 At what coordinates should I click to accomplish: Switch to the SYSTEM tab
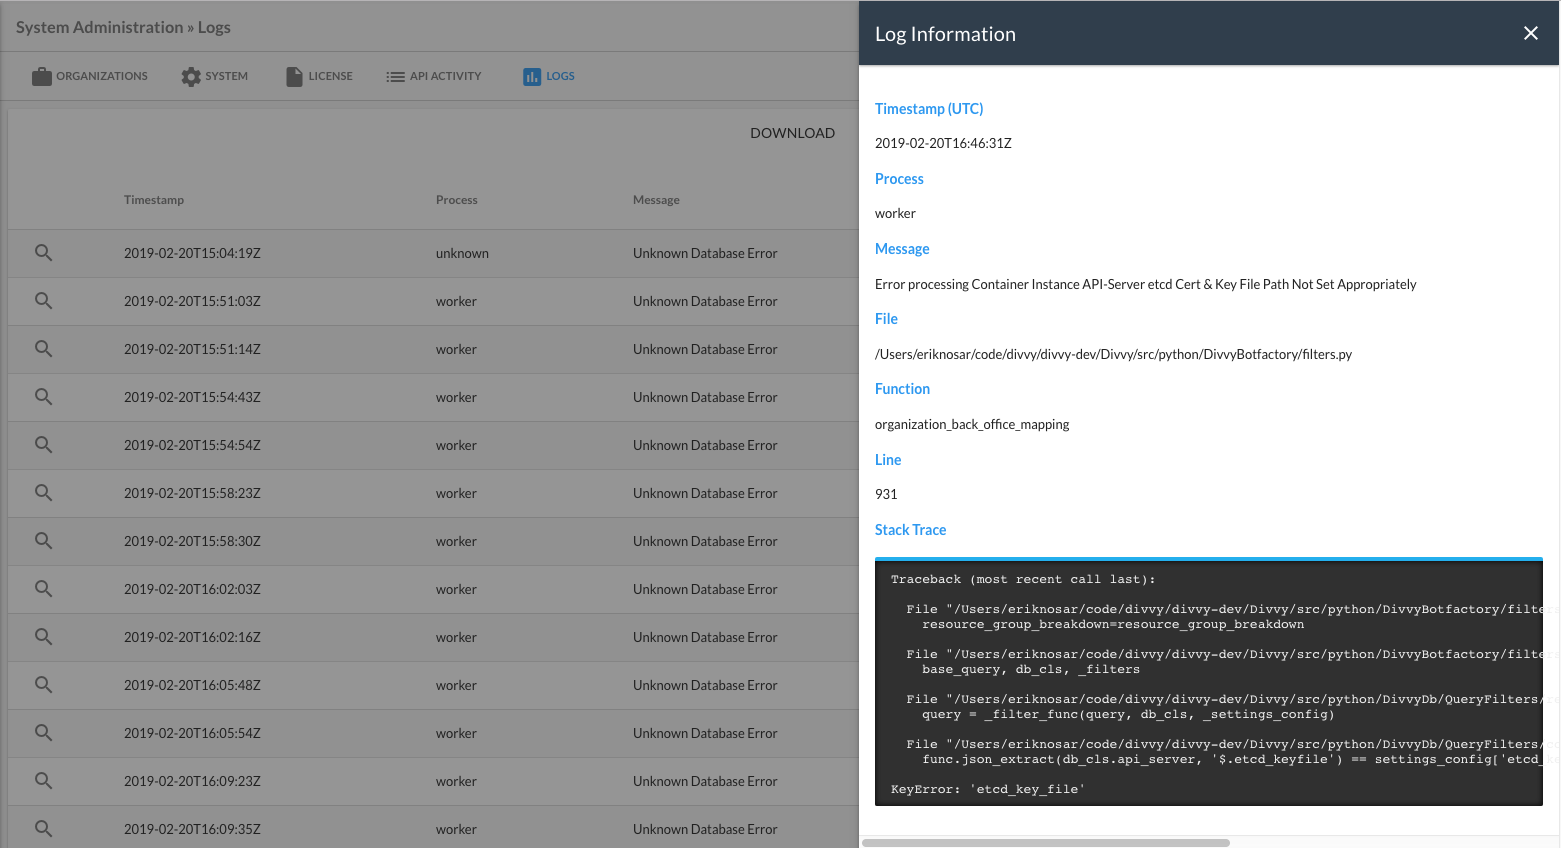pos(214,76)
